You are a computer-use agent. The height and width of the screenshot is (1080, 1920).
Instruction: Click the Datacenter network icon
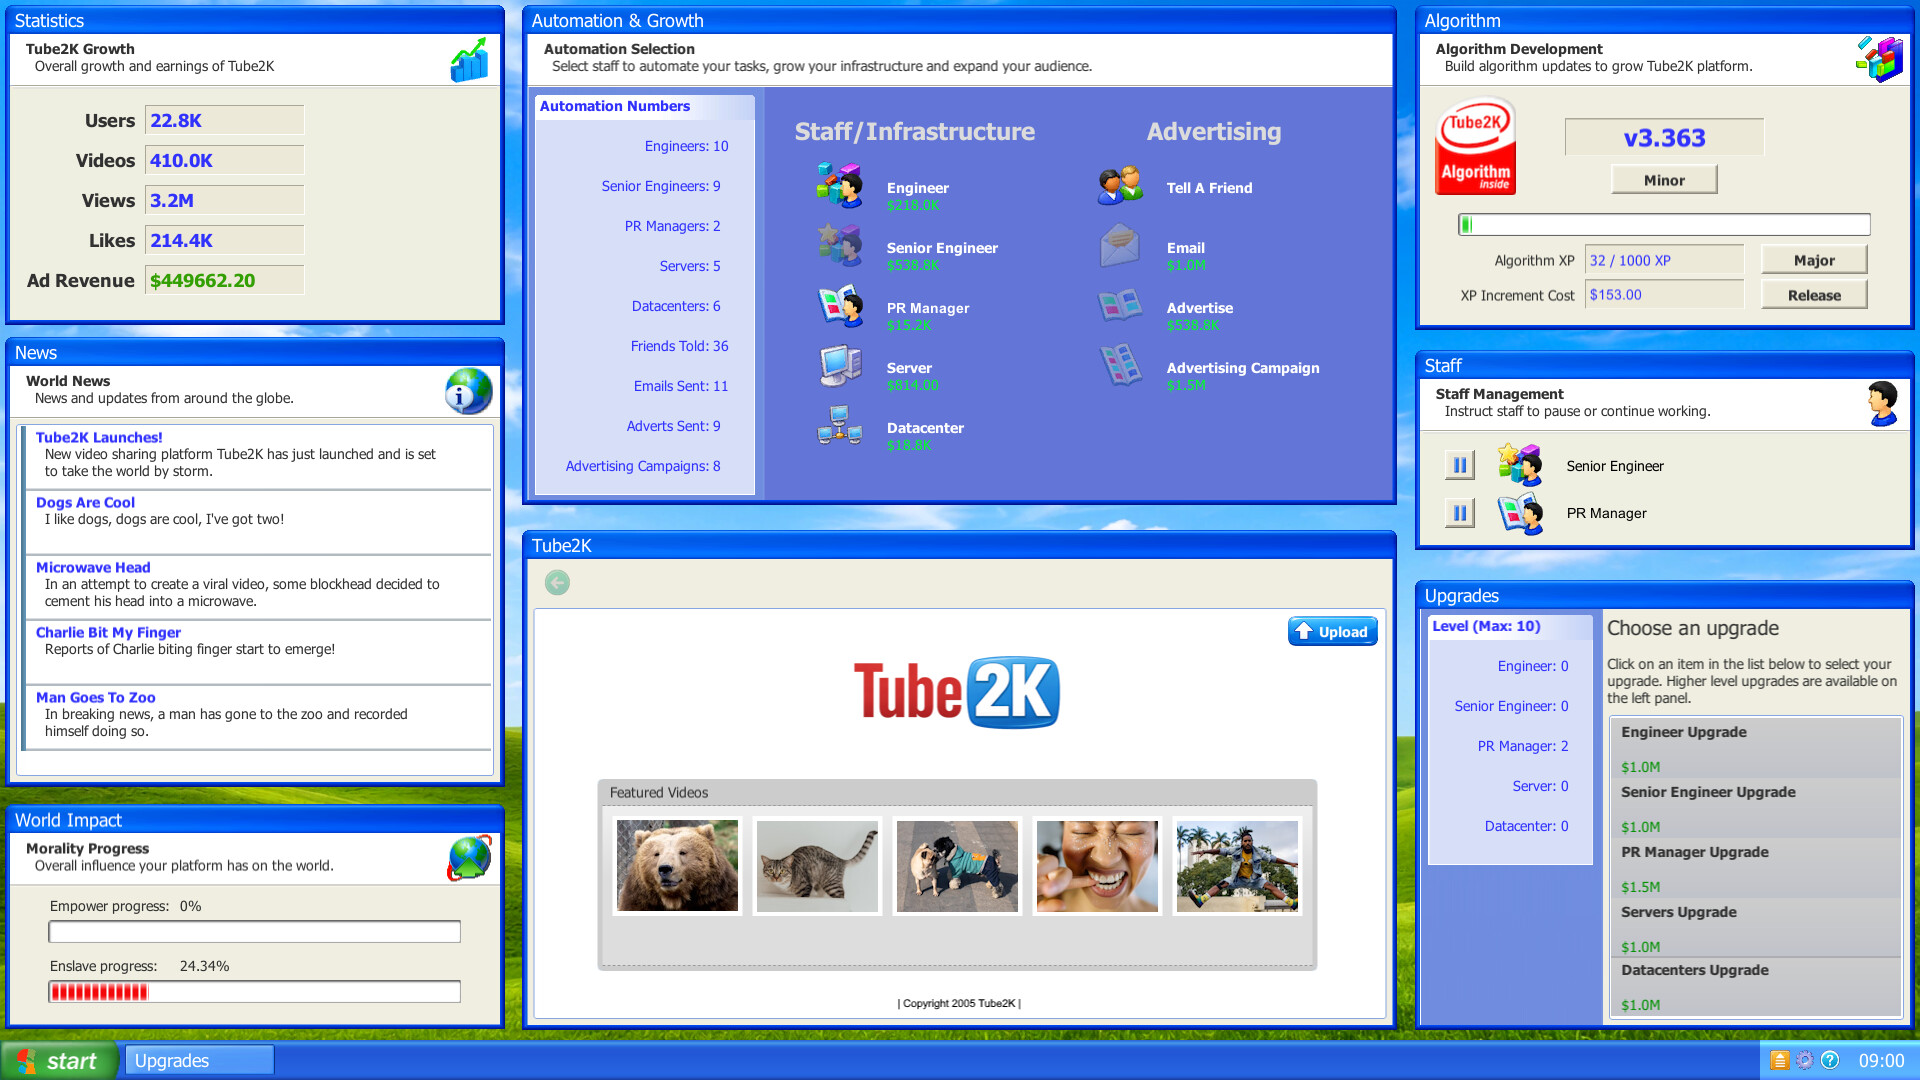[840, 426]
